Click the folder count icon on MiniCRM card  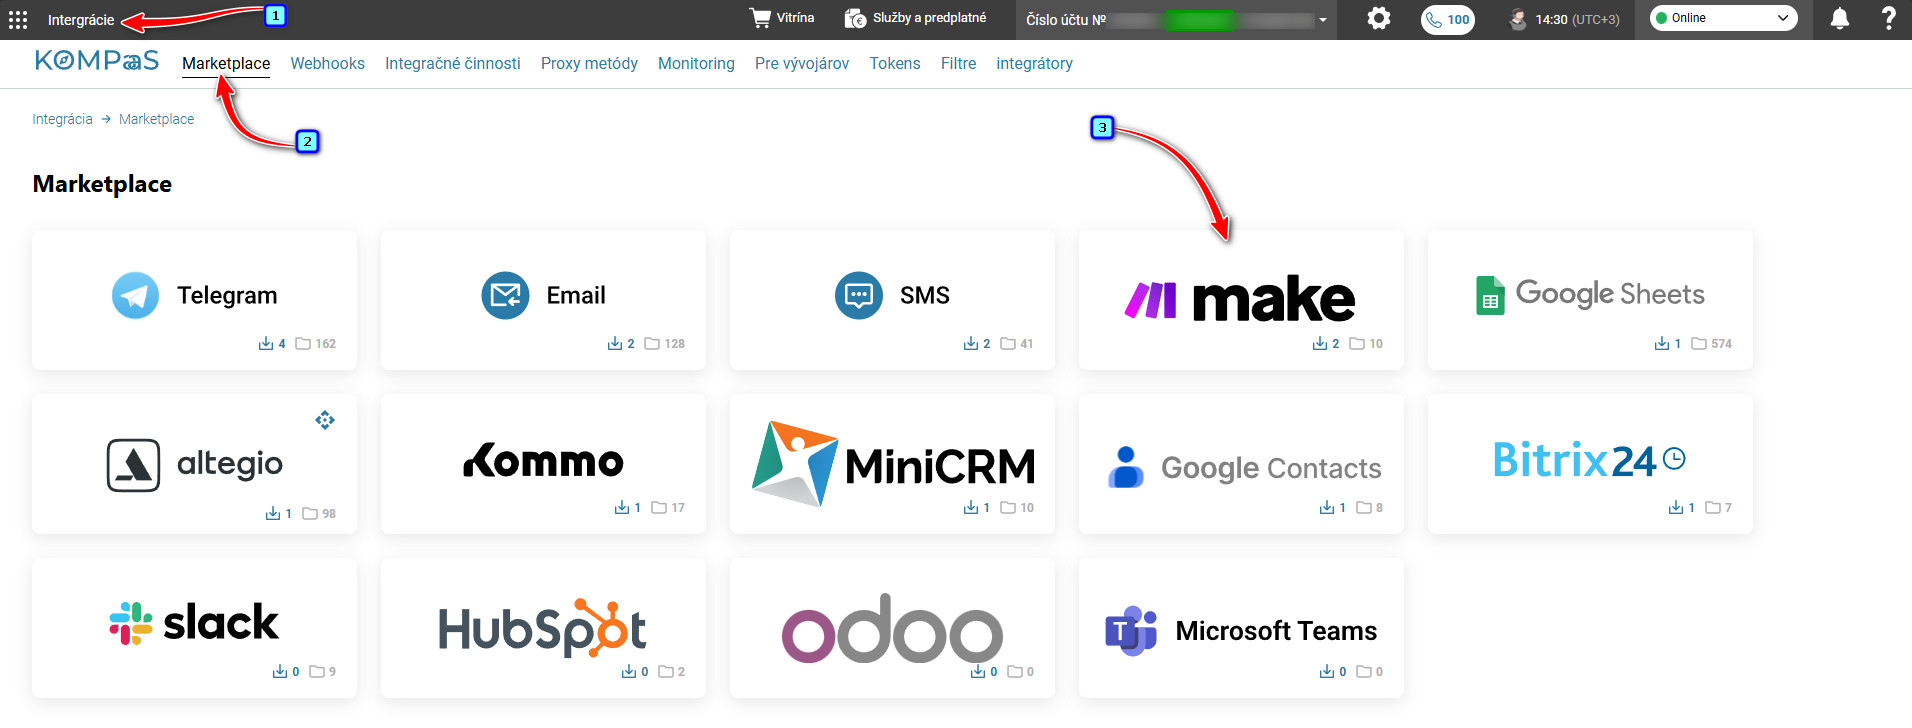pyautogui.click(x=1008, y=507)
